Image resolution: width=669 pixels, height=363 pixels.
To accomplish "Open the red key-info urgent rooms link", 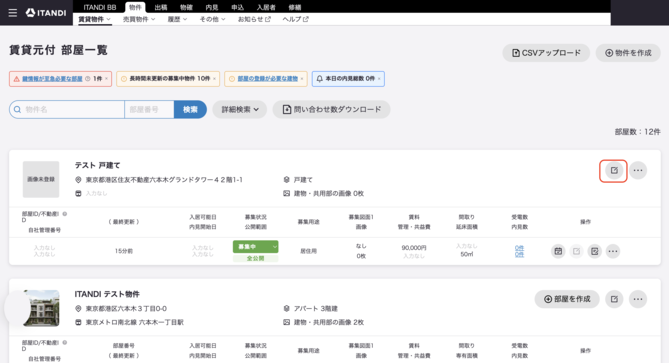I will [52, 79].
